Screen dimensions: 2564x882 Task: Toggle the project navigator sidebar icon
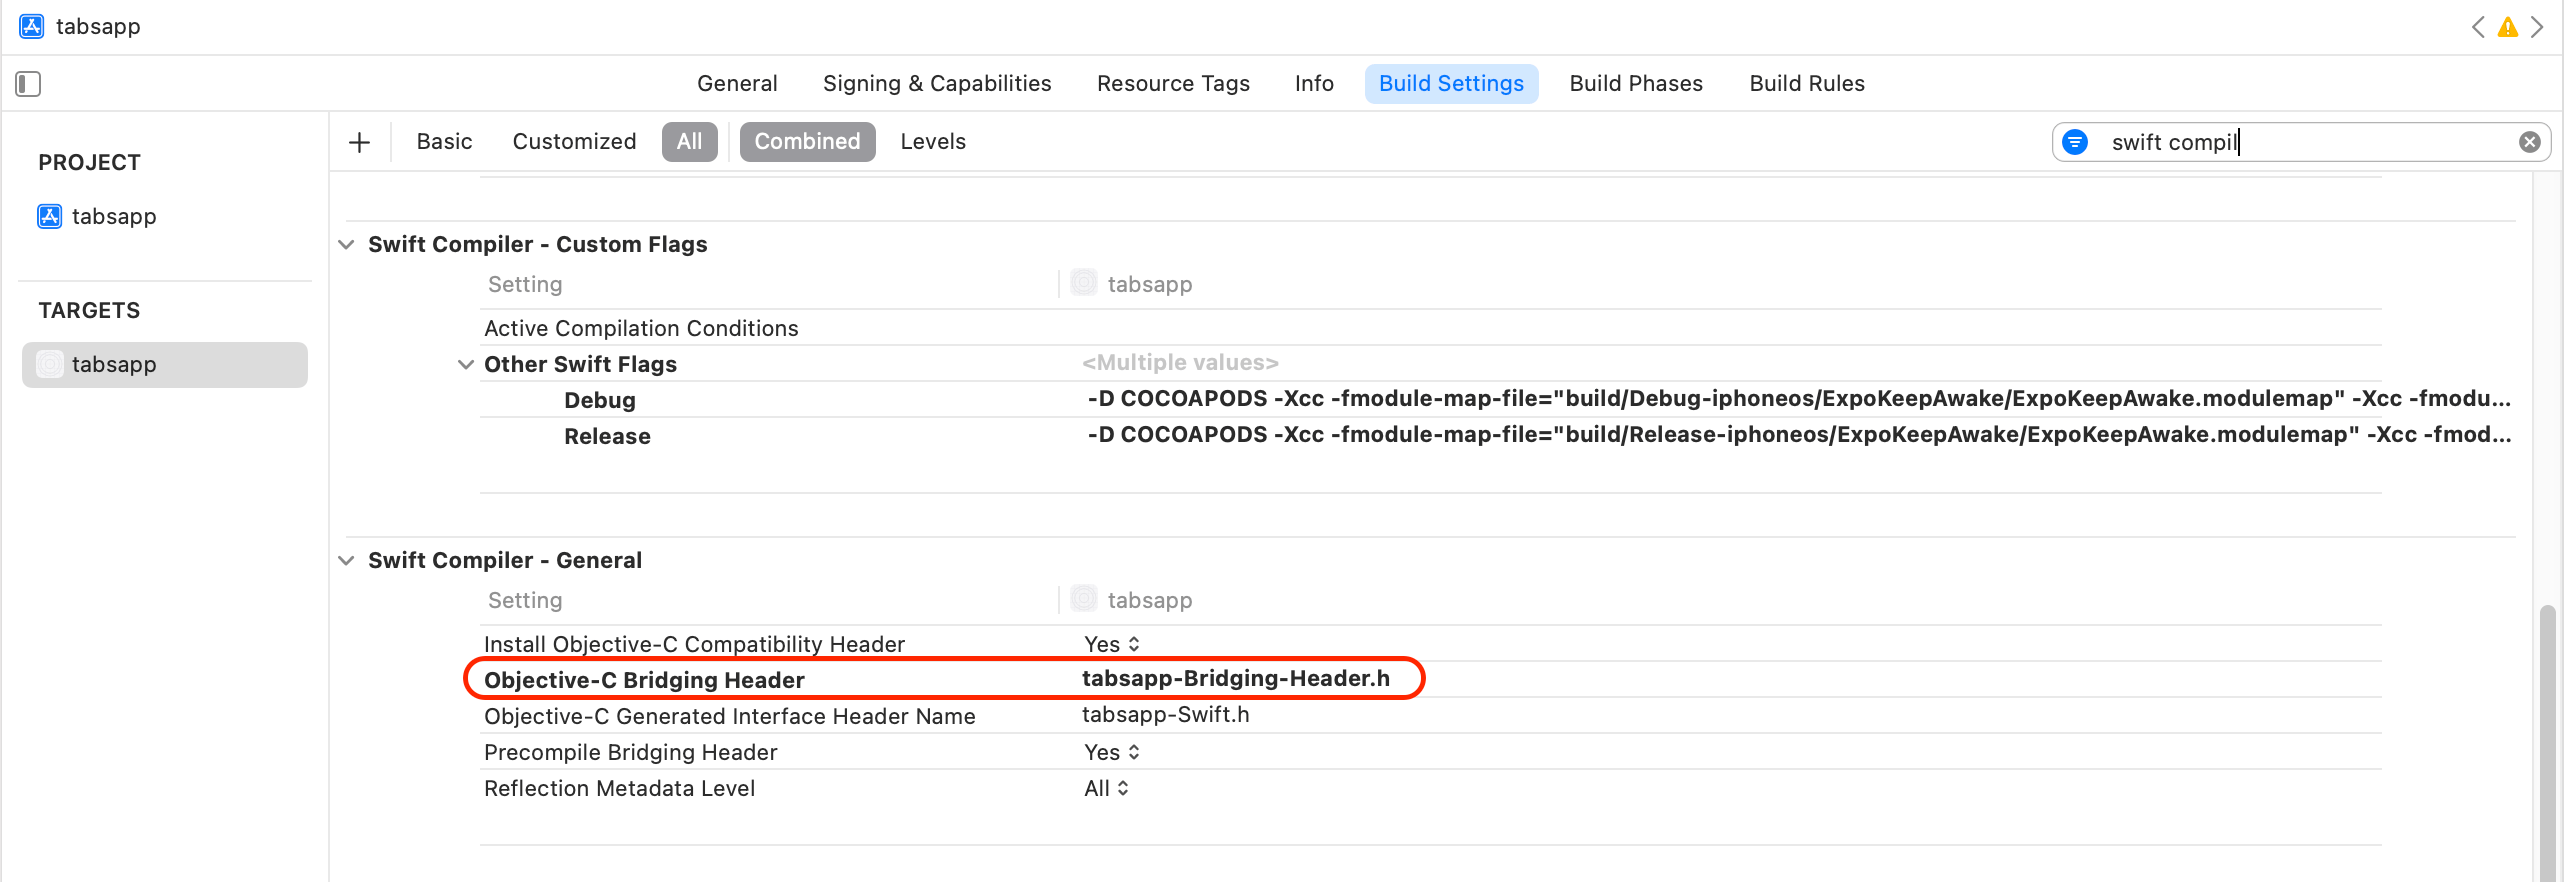tap(28, 84)
